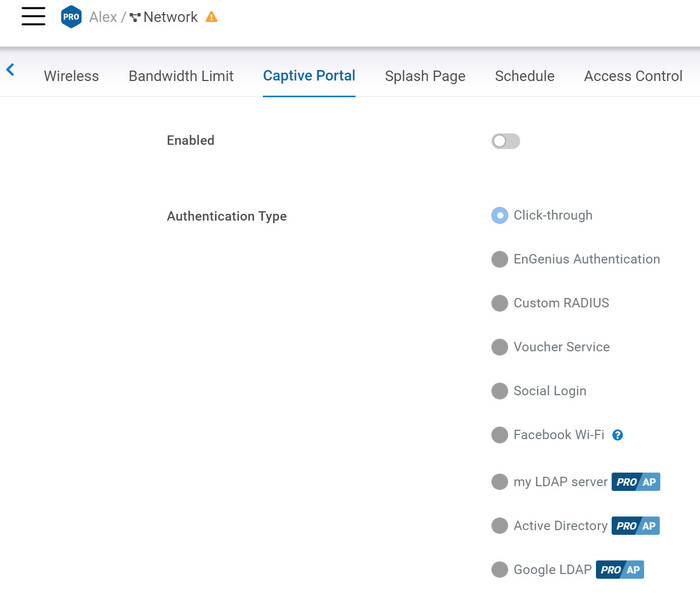Viewport: 700px width, 608px height.
Task: Open the Access Control tab
Action: [x=633, y=76]
